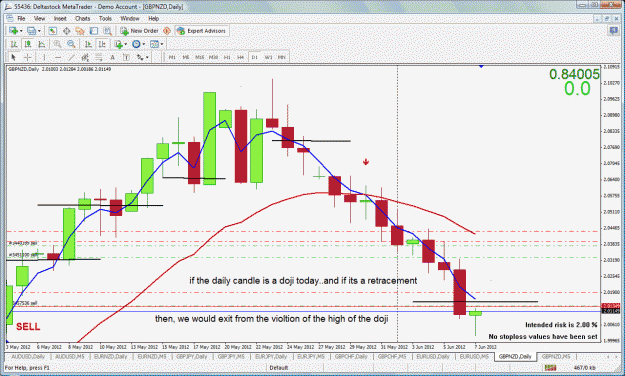Select the Fibonacci retracement tool
Viewport: 625px width, 376px height.
tap(98, 57)
